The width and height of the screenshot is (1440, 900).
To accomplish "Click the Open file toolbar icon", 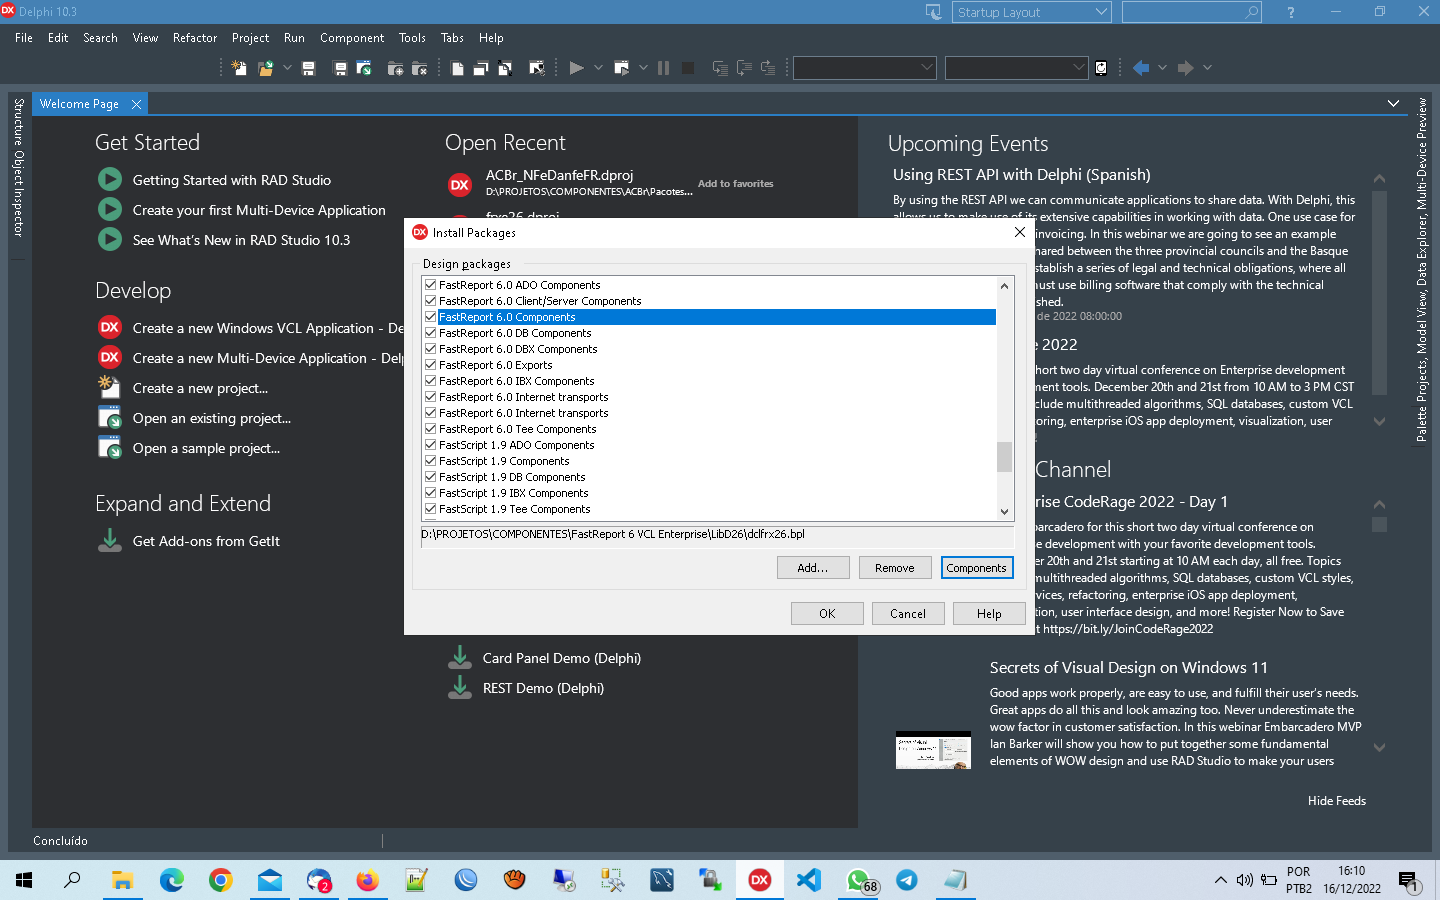I will click(x=265, y=68).
